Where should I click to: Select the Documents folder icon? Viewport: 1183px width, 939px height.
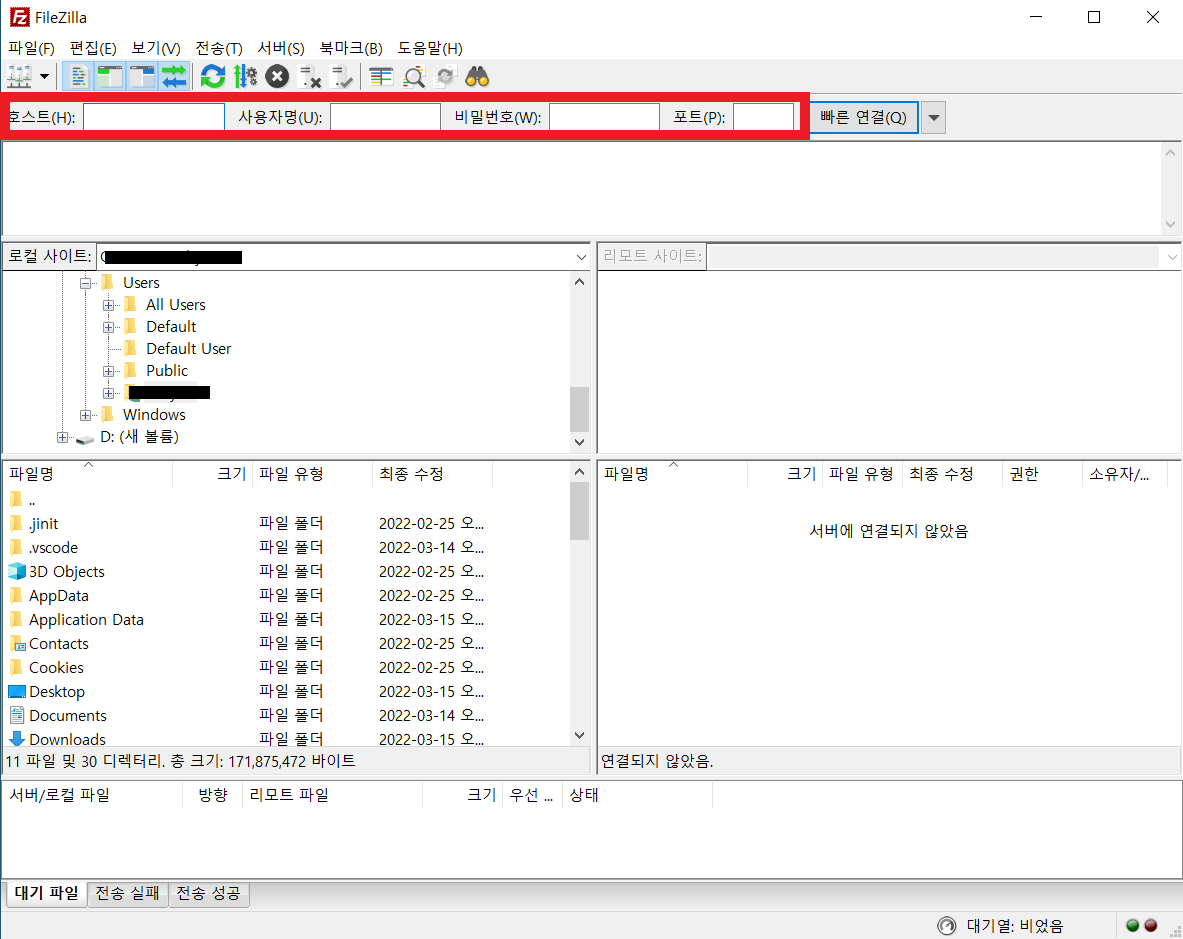pos(17,716)
